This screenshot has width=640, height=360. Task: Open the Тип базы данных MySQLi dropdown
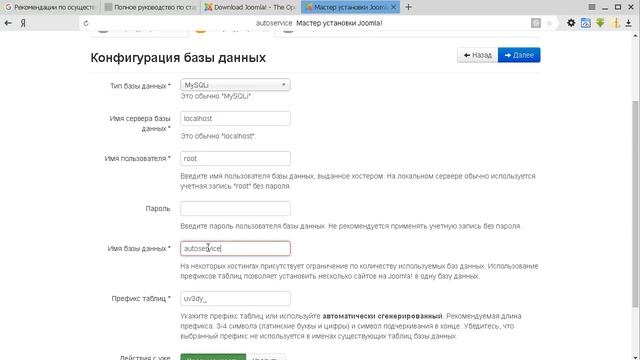point(235,85)
